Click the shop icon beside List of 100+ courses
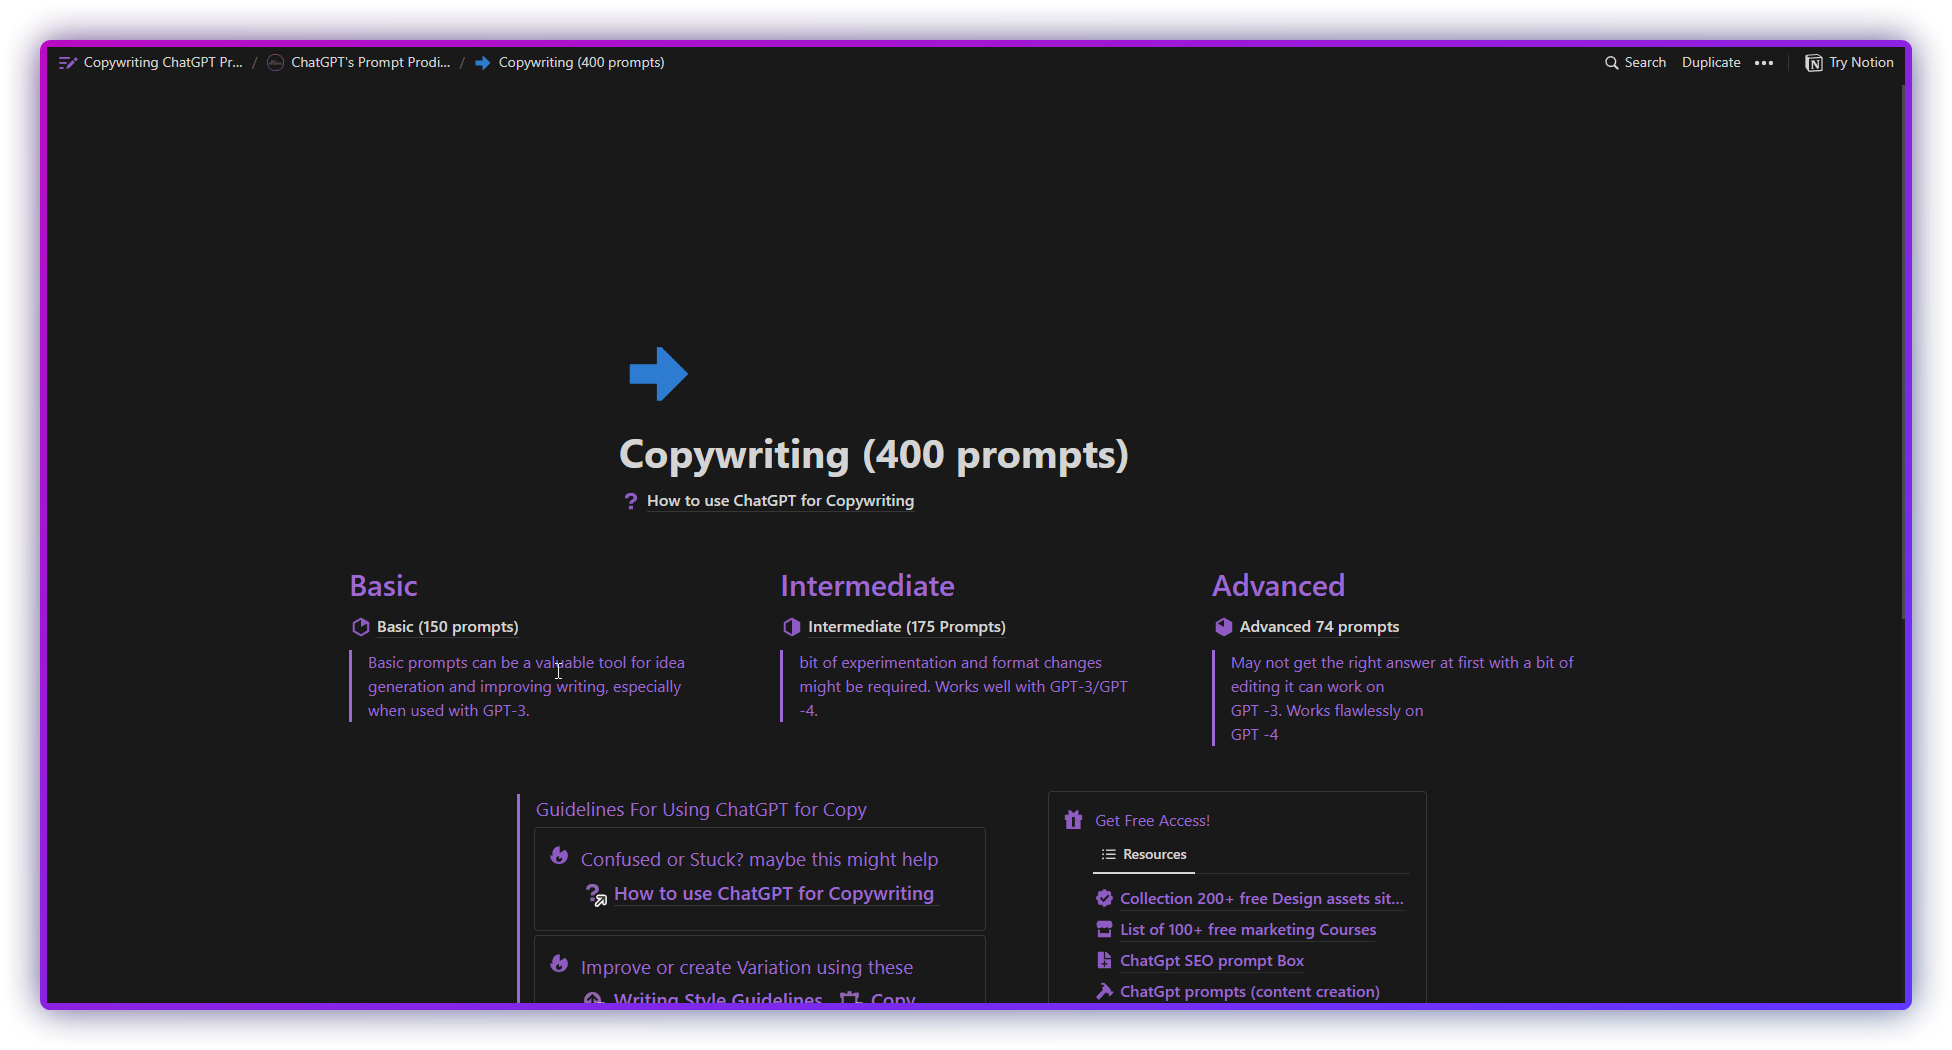Viewport: 1952px width, 1050px height. pyautogui.click(x=1104, y=929)
